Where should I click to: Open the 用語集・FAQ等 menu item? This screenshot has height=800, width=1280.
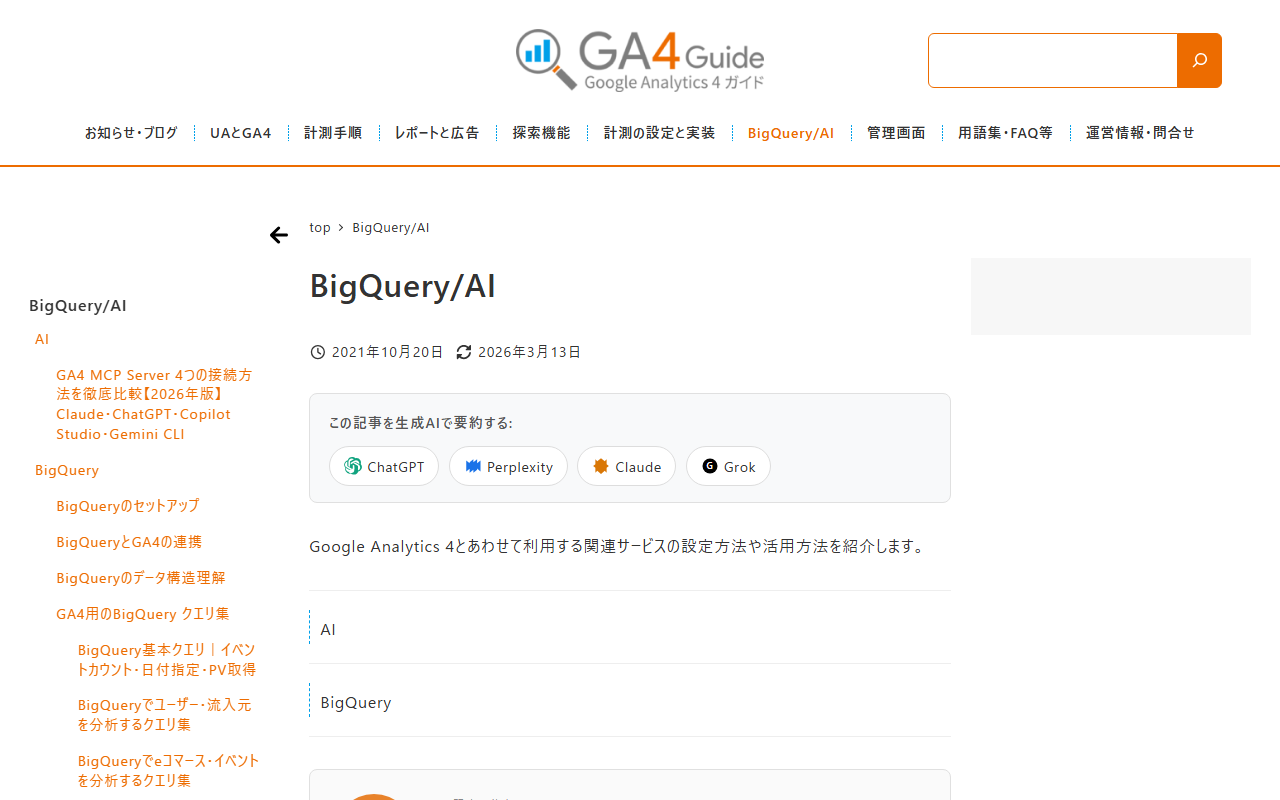(x=1005, y=133)
